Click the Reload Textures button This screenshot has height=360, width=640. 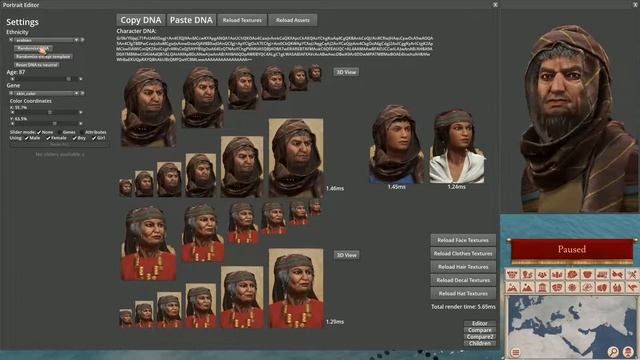[242, 20]
